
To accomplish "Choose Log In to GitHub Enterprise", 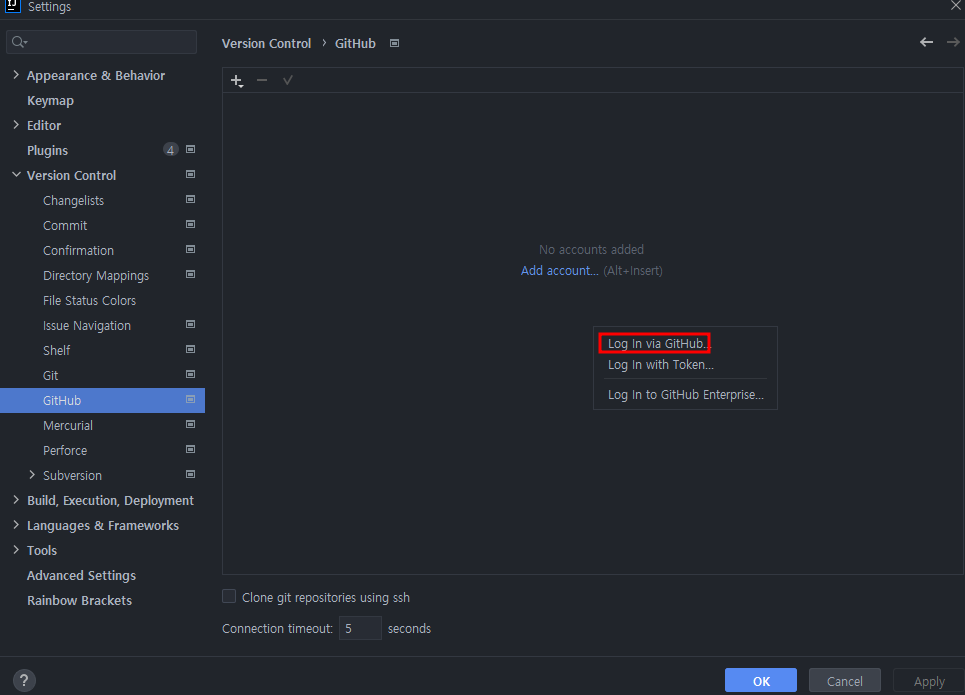I will pyautogui.click(x=686, y=395).
